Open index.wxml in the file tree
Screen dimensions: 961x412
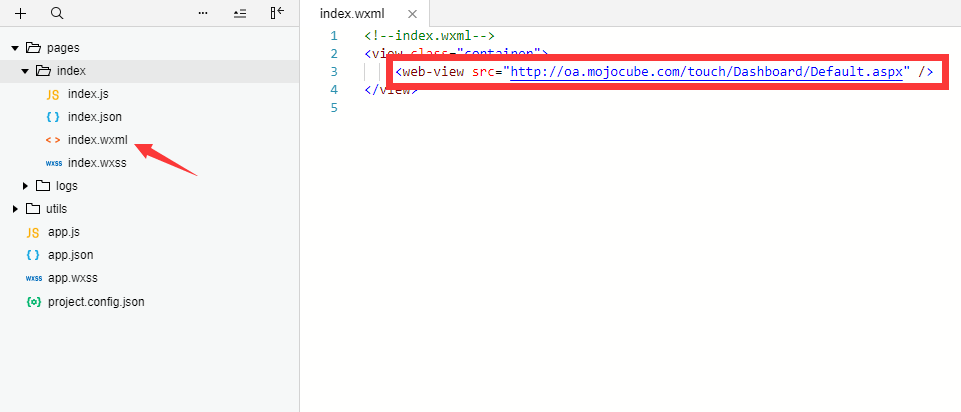[x=98, y=140]
